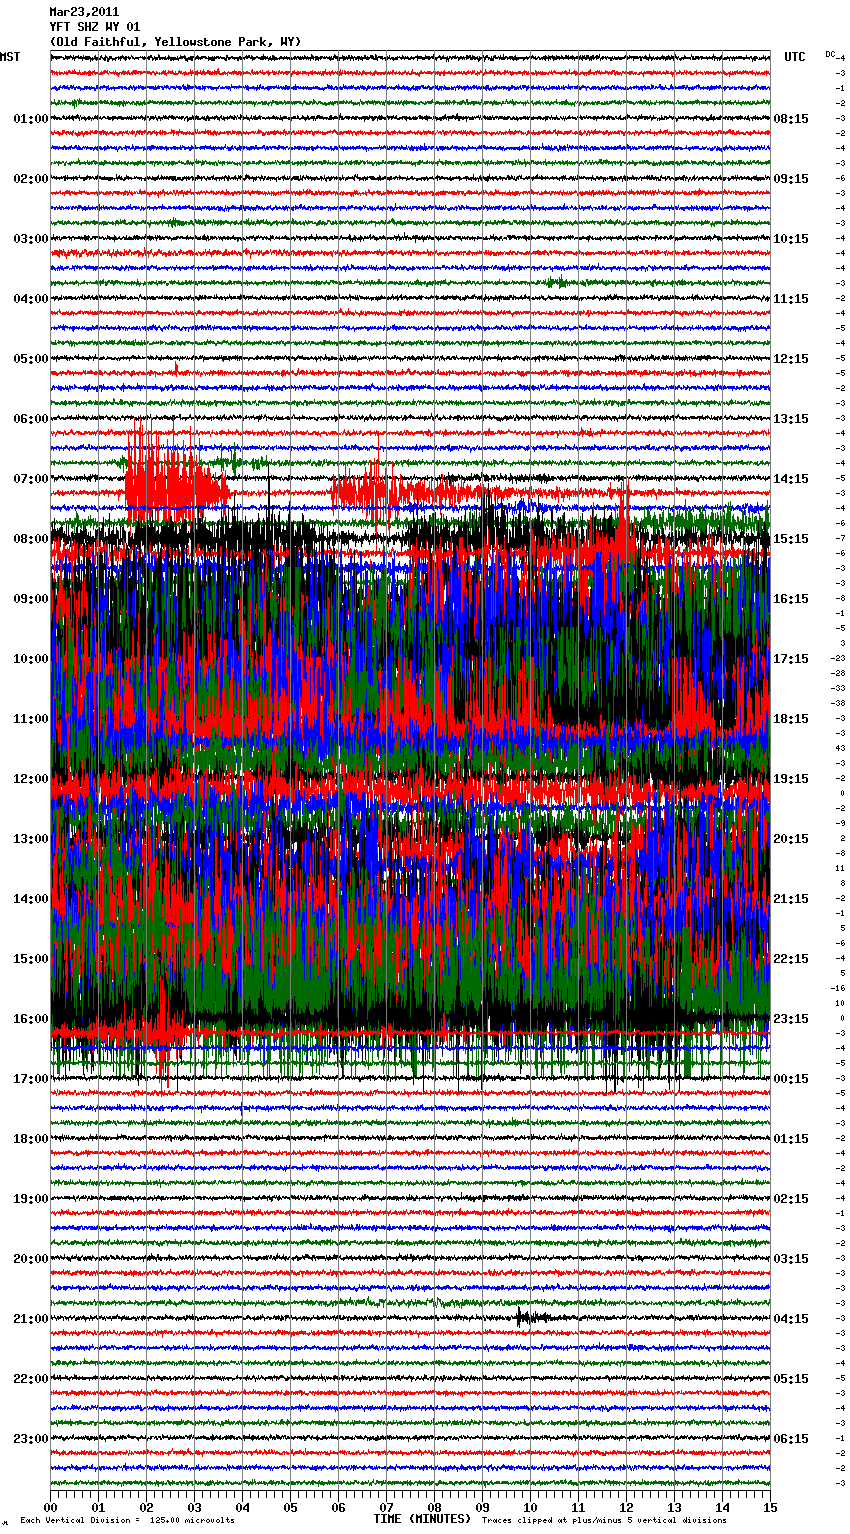Screen dimensions: 850x1534
Task: Click the 15 minute axis tick label
Action: [770, 1507]
